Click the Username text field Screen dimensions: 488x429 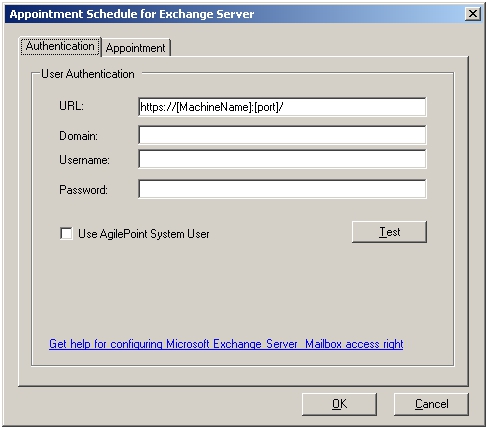(282, 159)
